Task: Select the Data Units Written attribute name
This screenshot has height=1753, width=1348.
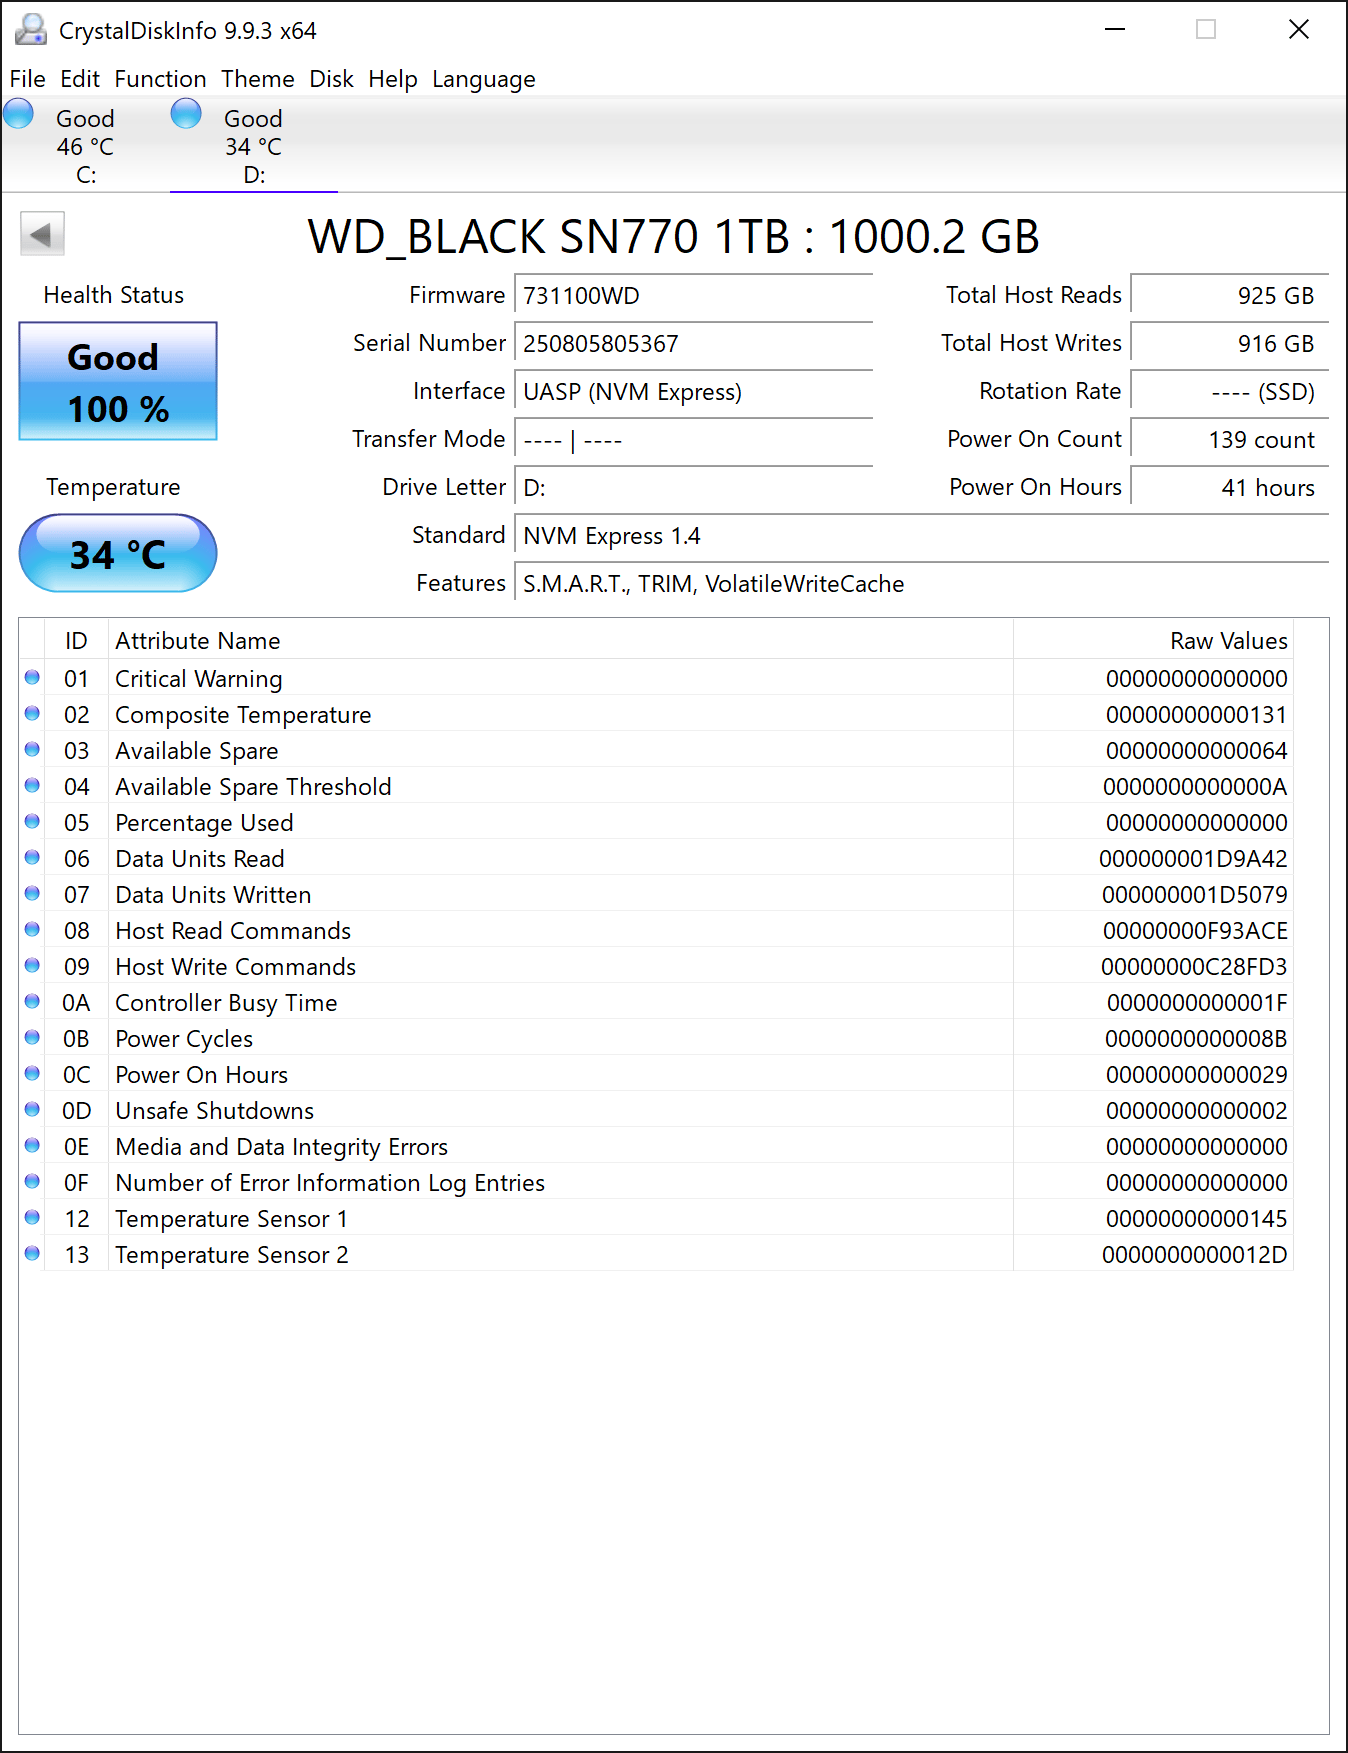Action: 213,895
